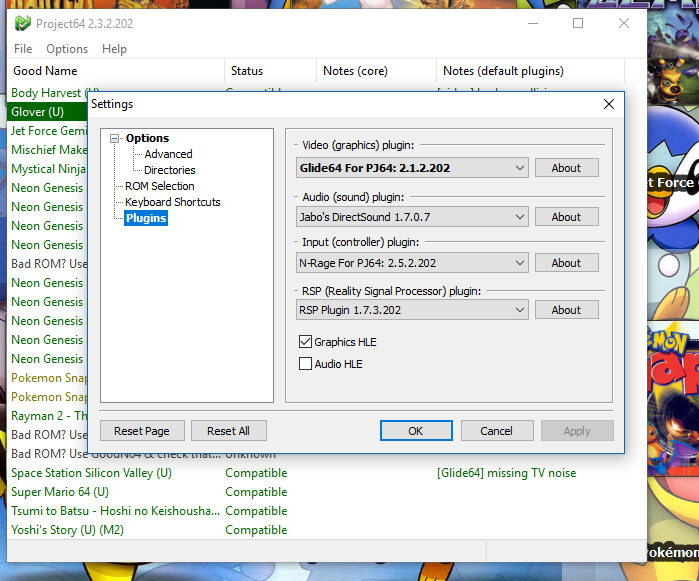Open the File menu

point(23,49)
